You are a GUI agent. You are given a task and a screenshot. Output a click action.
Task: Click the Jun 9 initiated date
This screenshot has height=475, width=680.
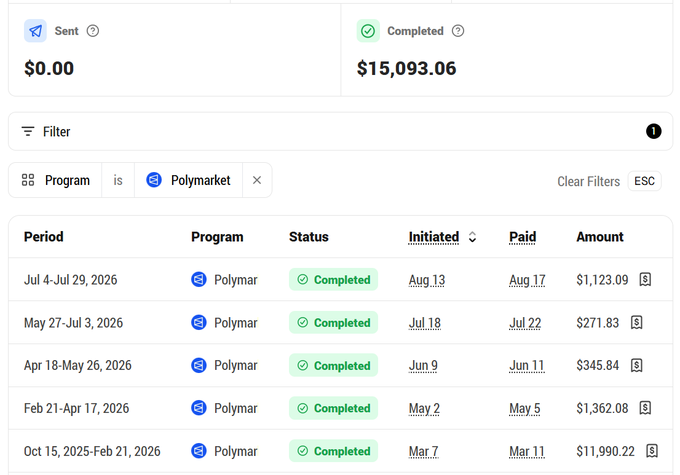[423, 366]
